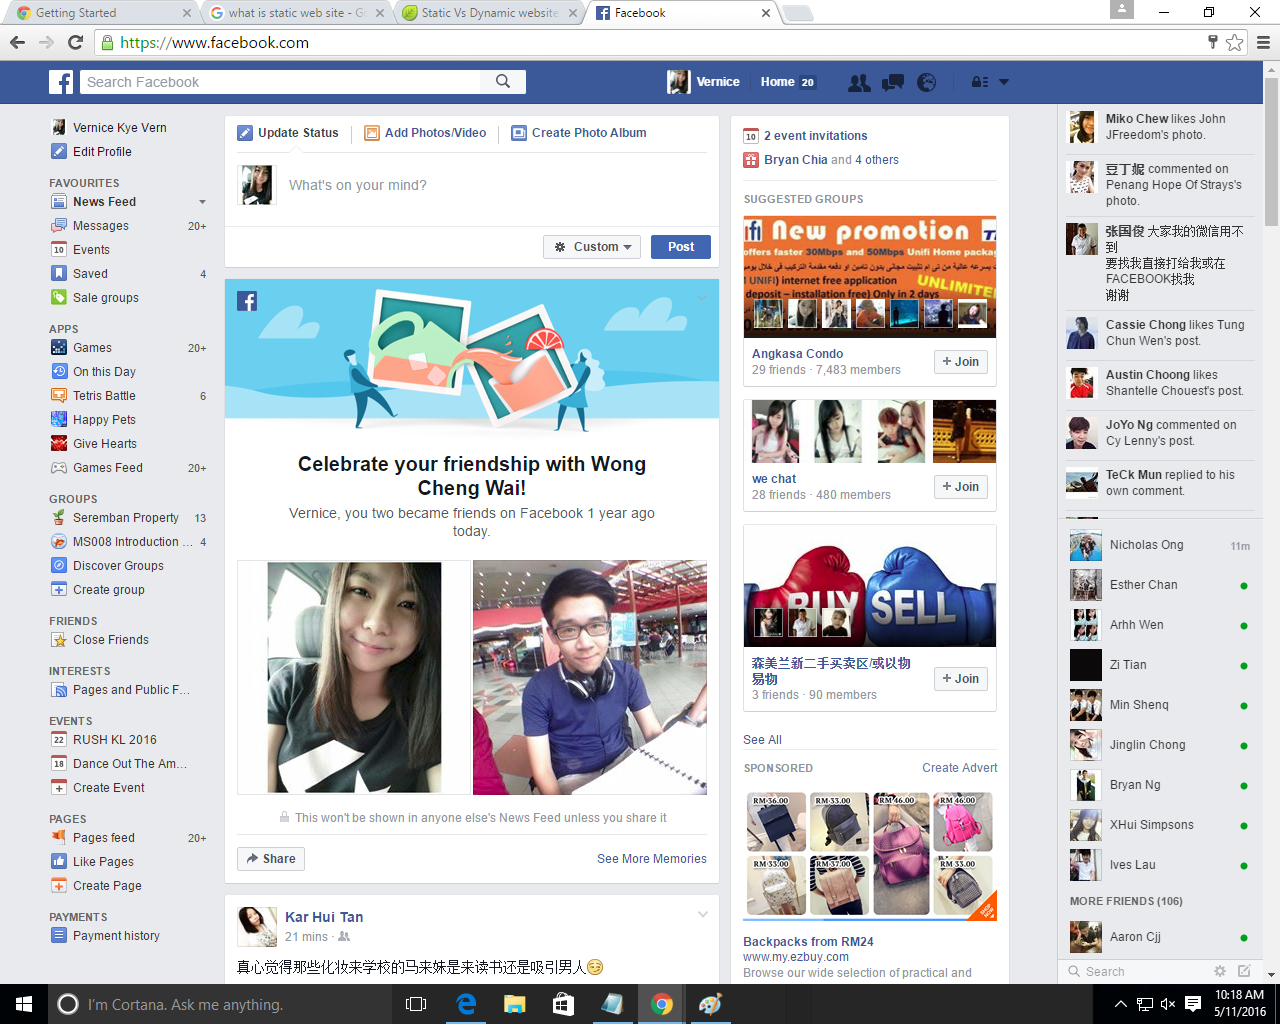Open the options chevron on Kar Hui Tan's post
Screen dimensions: 1280x1024
pyautogui.click(x=703, y=914)
